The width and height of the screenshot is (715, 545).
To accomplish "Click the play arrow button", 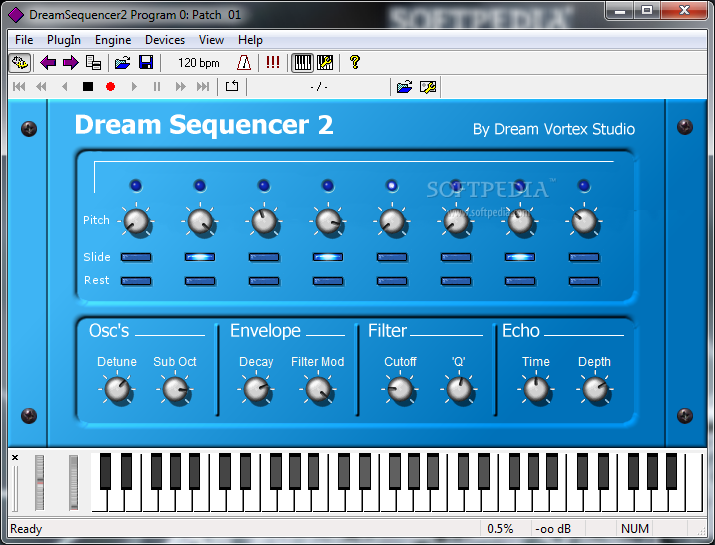I will [134, 87].
